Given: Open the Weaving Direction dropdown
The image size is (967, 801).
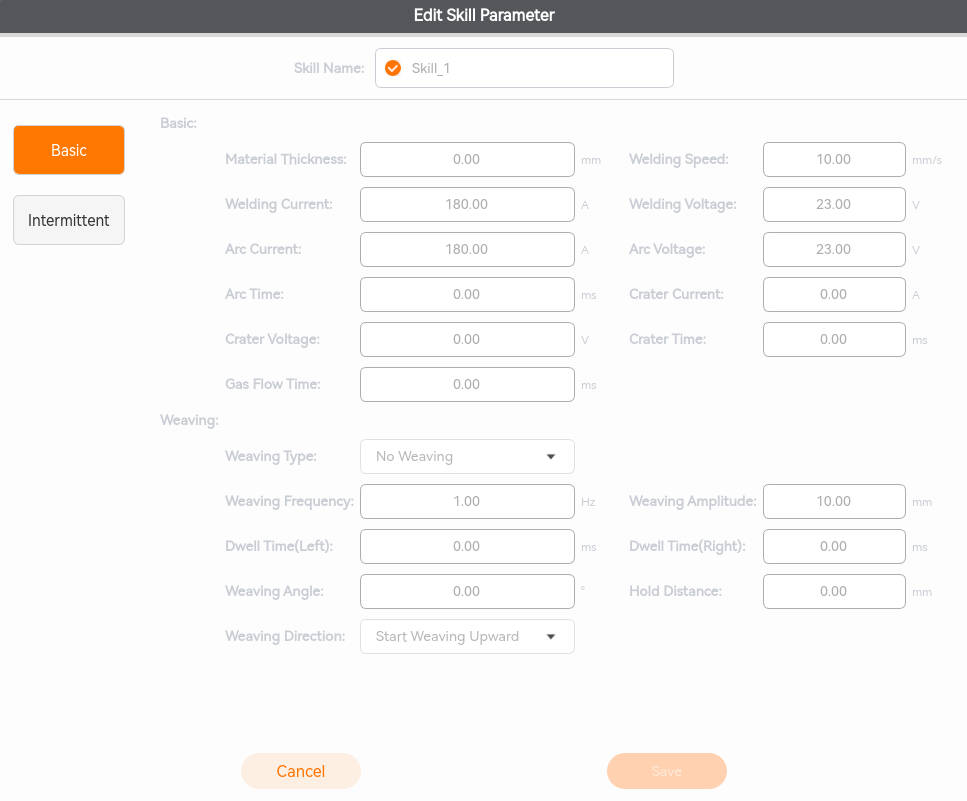Looking at the screenshot, I should click(467, 636).
